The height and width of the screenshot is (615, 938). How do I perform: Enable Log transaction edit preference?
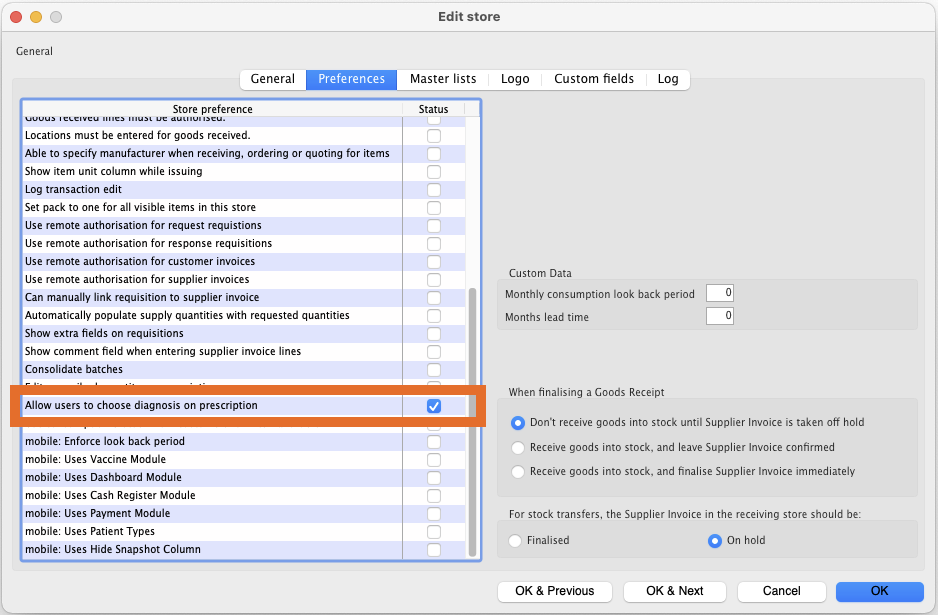tap(434, 190)
